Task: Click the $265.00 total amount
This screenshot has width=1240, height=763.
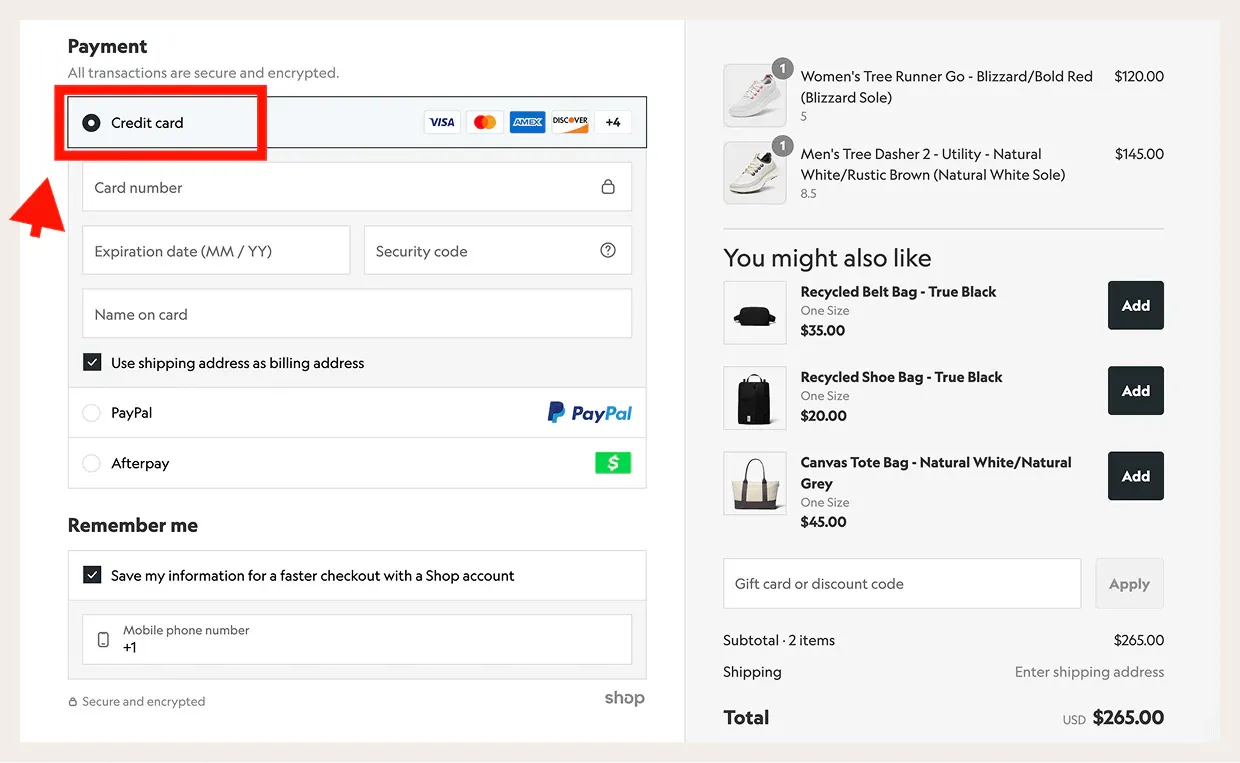Action: tap(1128, 717)
